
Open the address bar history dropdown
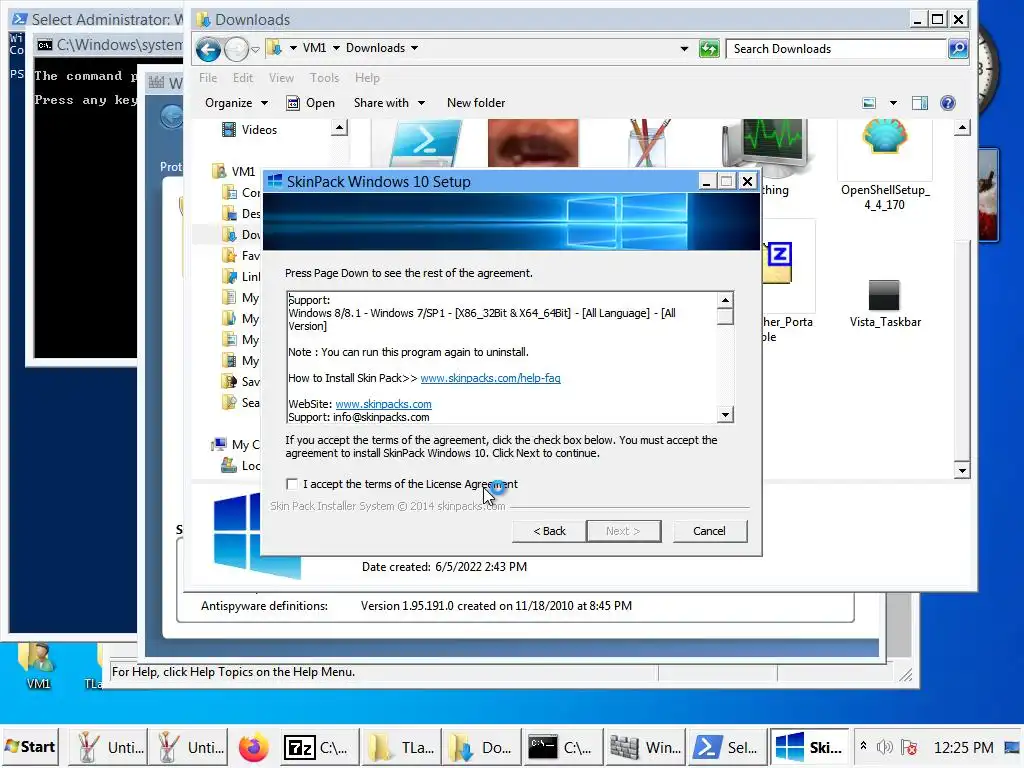pyautogui.click(x=684, y=49)
